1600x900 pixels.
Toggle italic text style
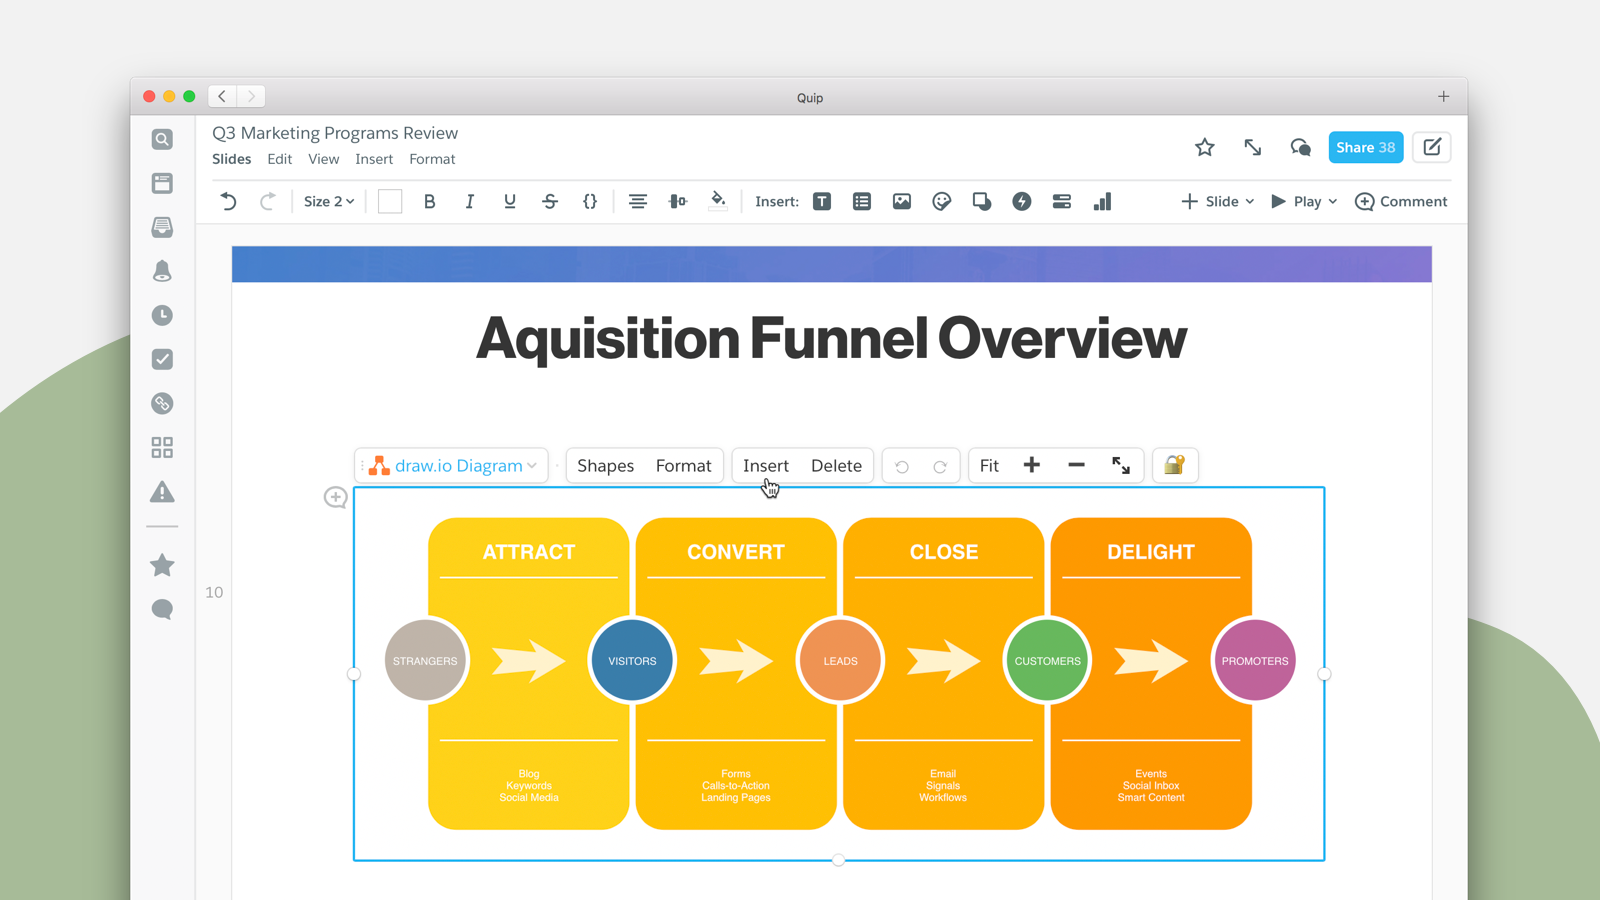469,202
